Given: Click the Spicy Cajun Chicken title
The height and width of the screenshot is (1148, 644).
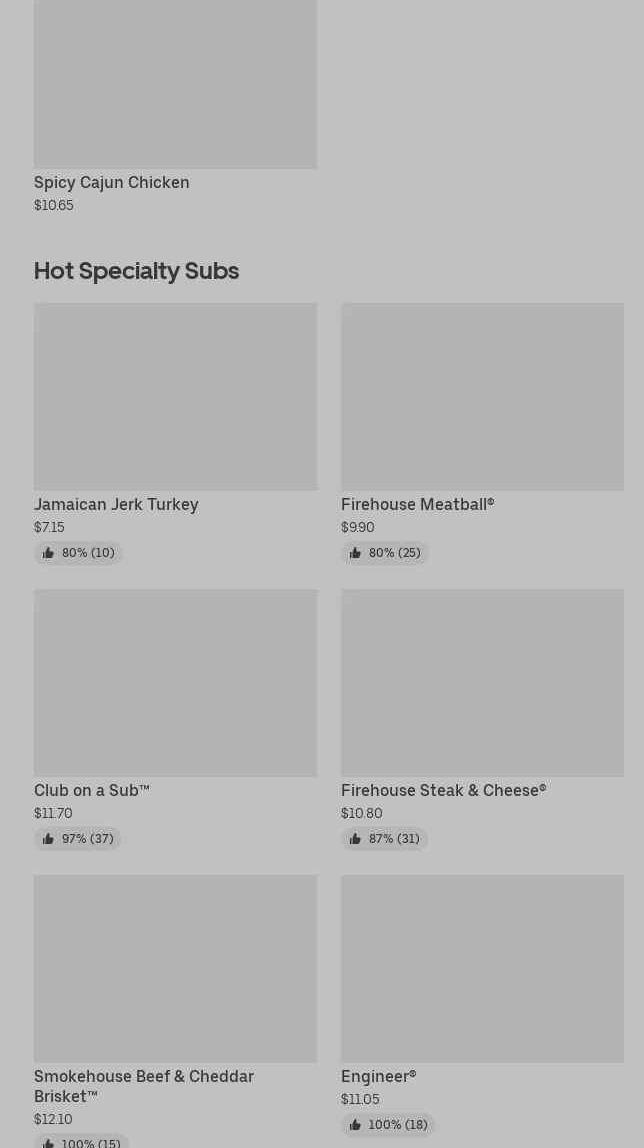Looking at the screenshot, I should point(111,183).
